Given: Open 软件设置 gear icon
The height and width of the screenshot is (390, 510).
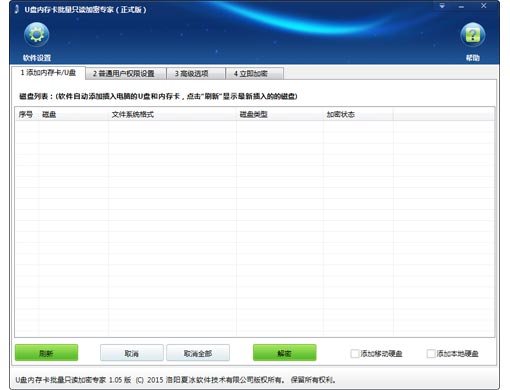Looking at the screenshot, I should coord(36,34).
